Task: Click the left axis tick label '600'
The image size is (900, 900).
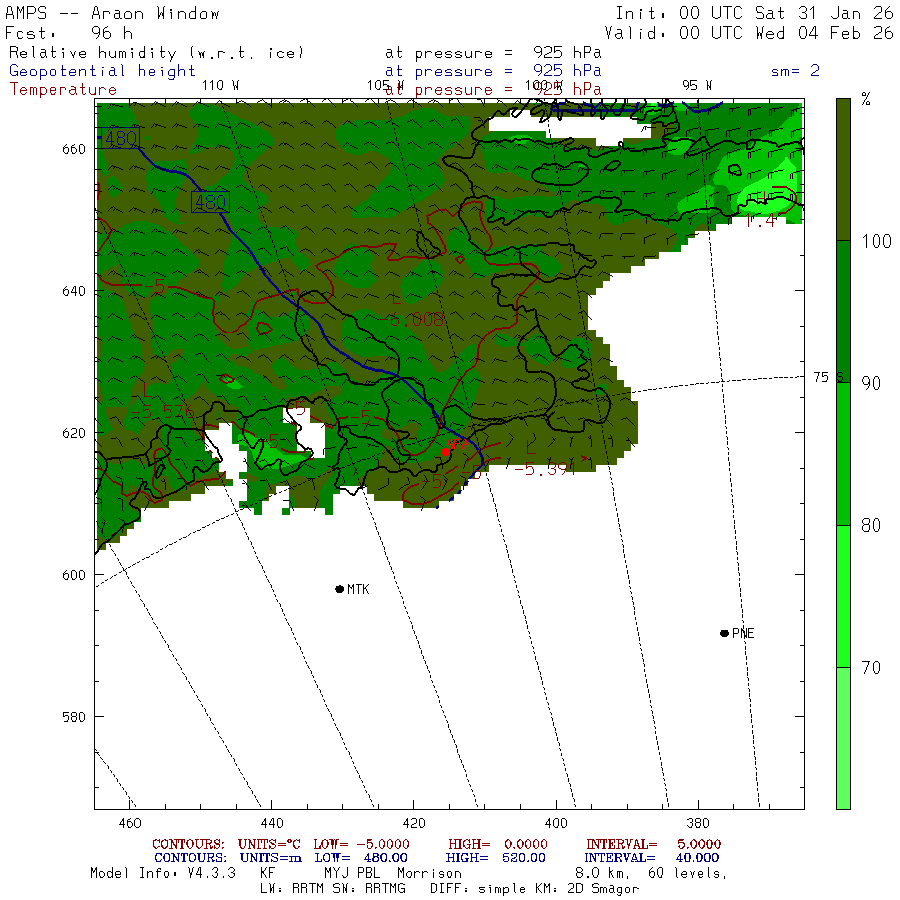Action: pos(73,575)
